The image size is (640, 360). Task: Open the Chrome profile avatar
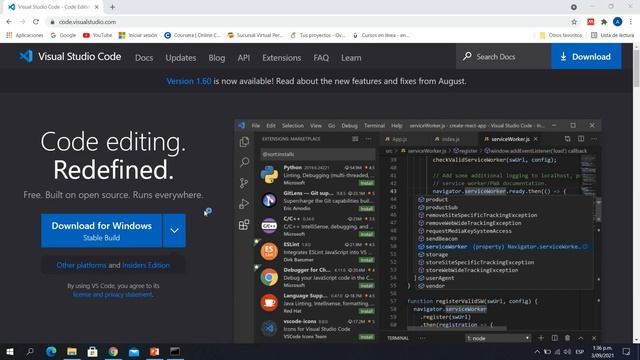(618, 22)
